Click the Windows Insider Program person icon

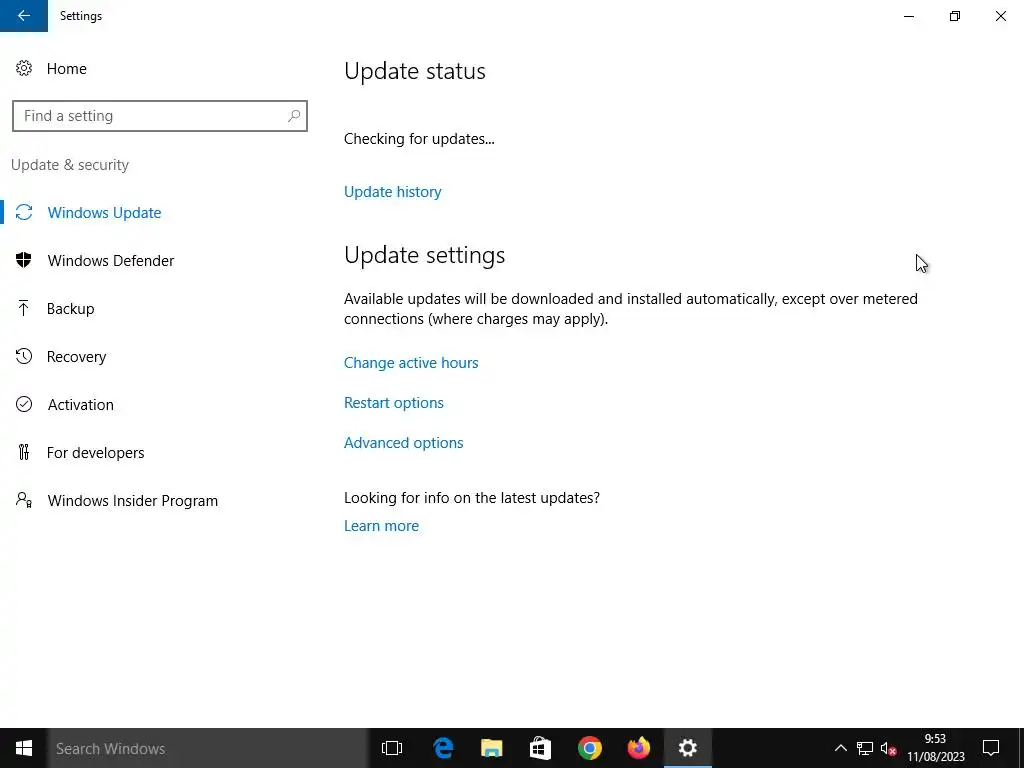click(x=24, y=500)
